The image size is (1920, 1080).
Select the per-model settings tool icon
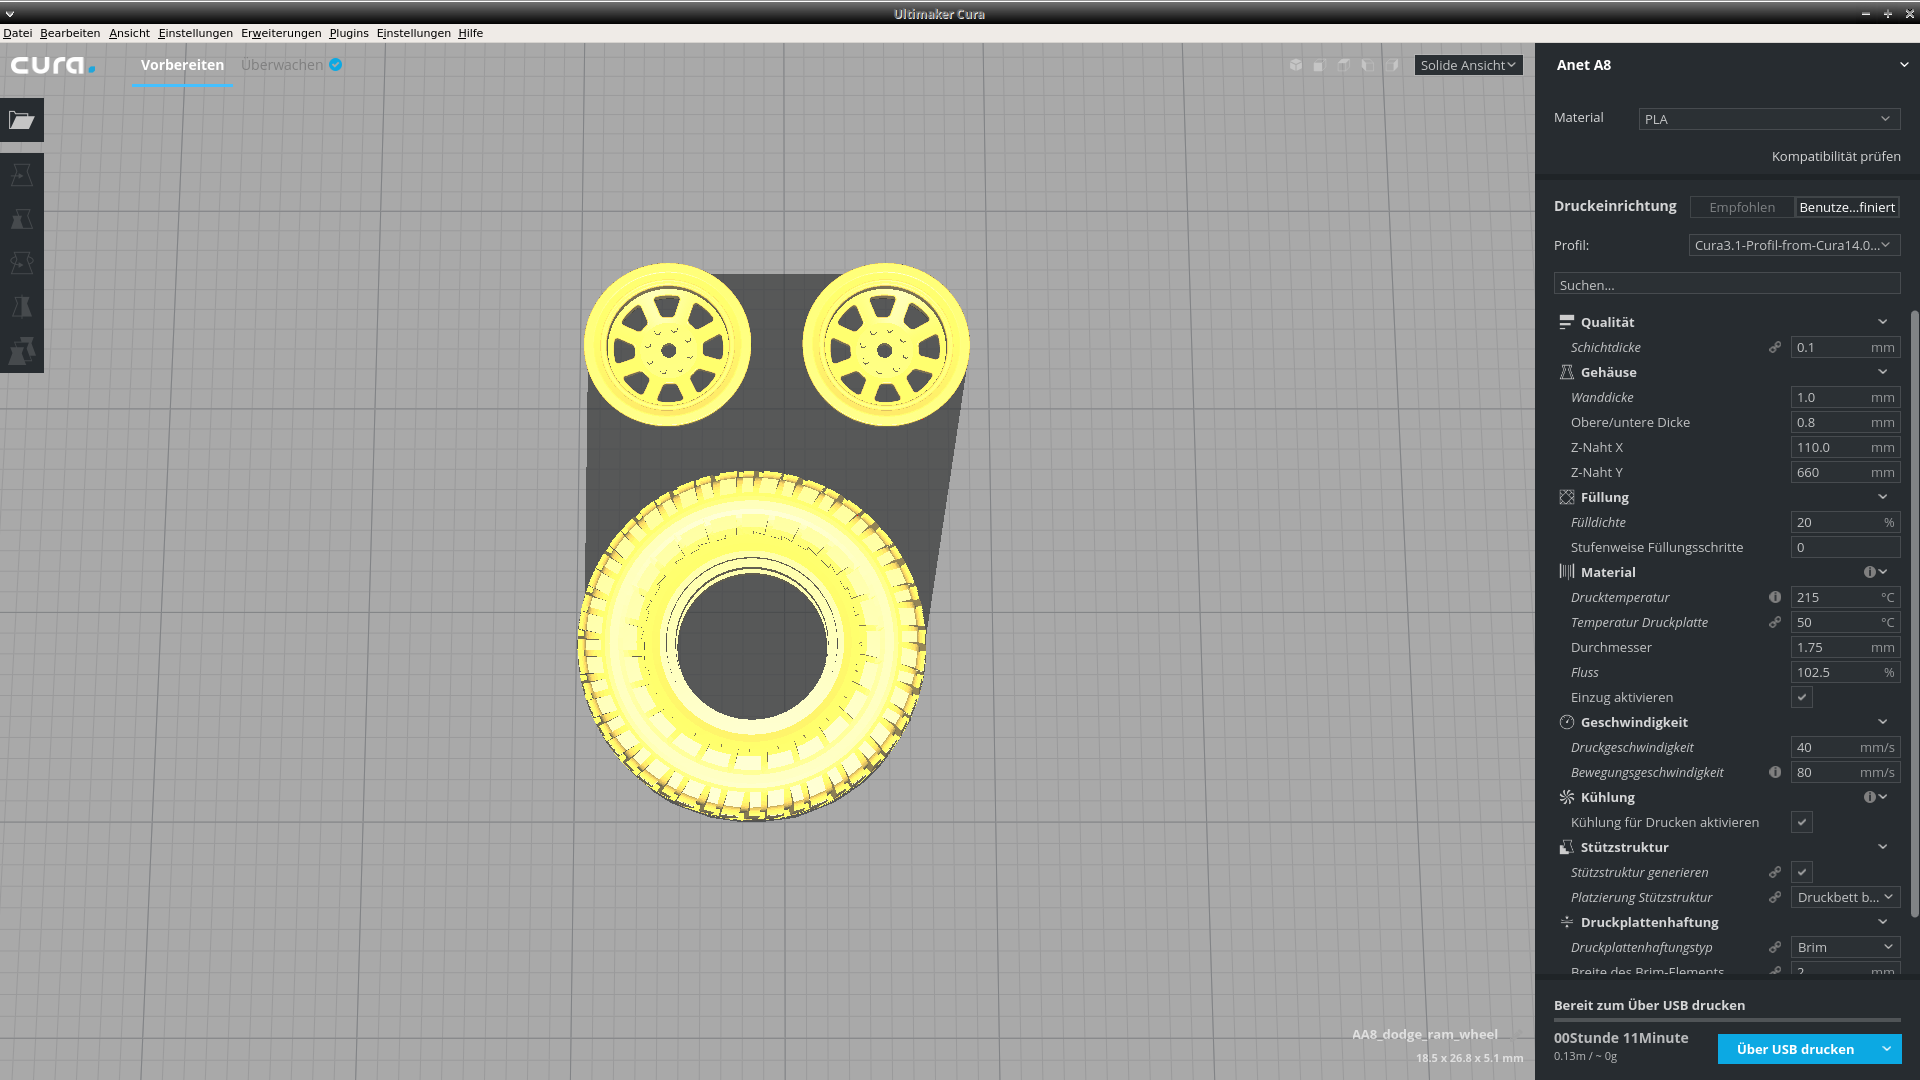[x=21, y=351]
